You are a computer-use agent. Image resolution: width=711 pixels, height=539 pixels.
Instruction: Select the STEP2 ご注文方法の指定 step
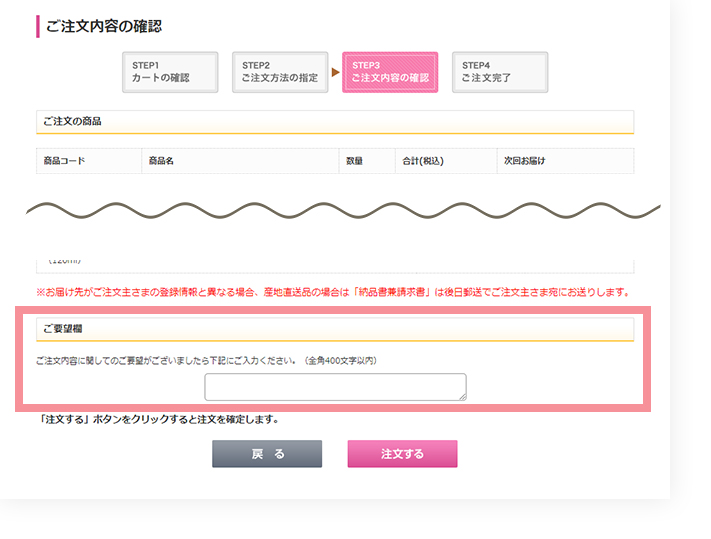pyautogui.click(x=280, y=72)
